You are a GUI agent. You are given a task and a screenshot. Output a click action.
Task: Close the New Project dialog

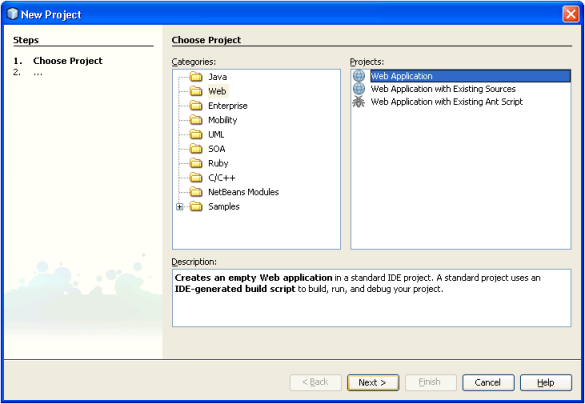(x=570, y=15)
